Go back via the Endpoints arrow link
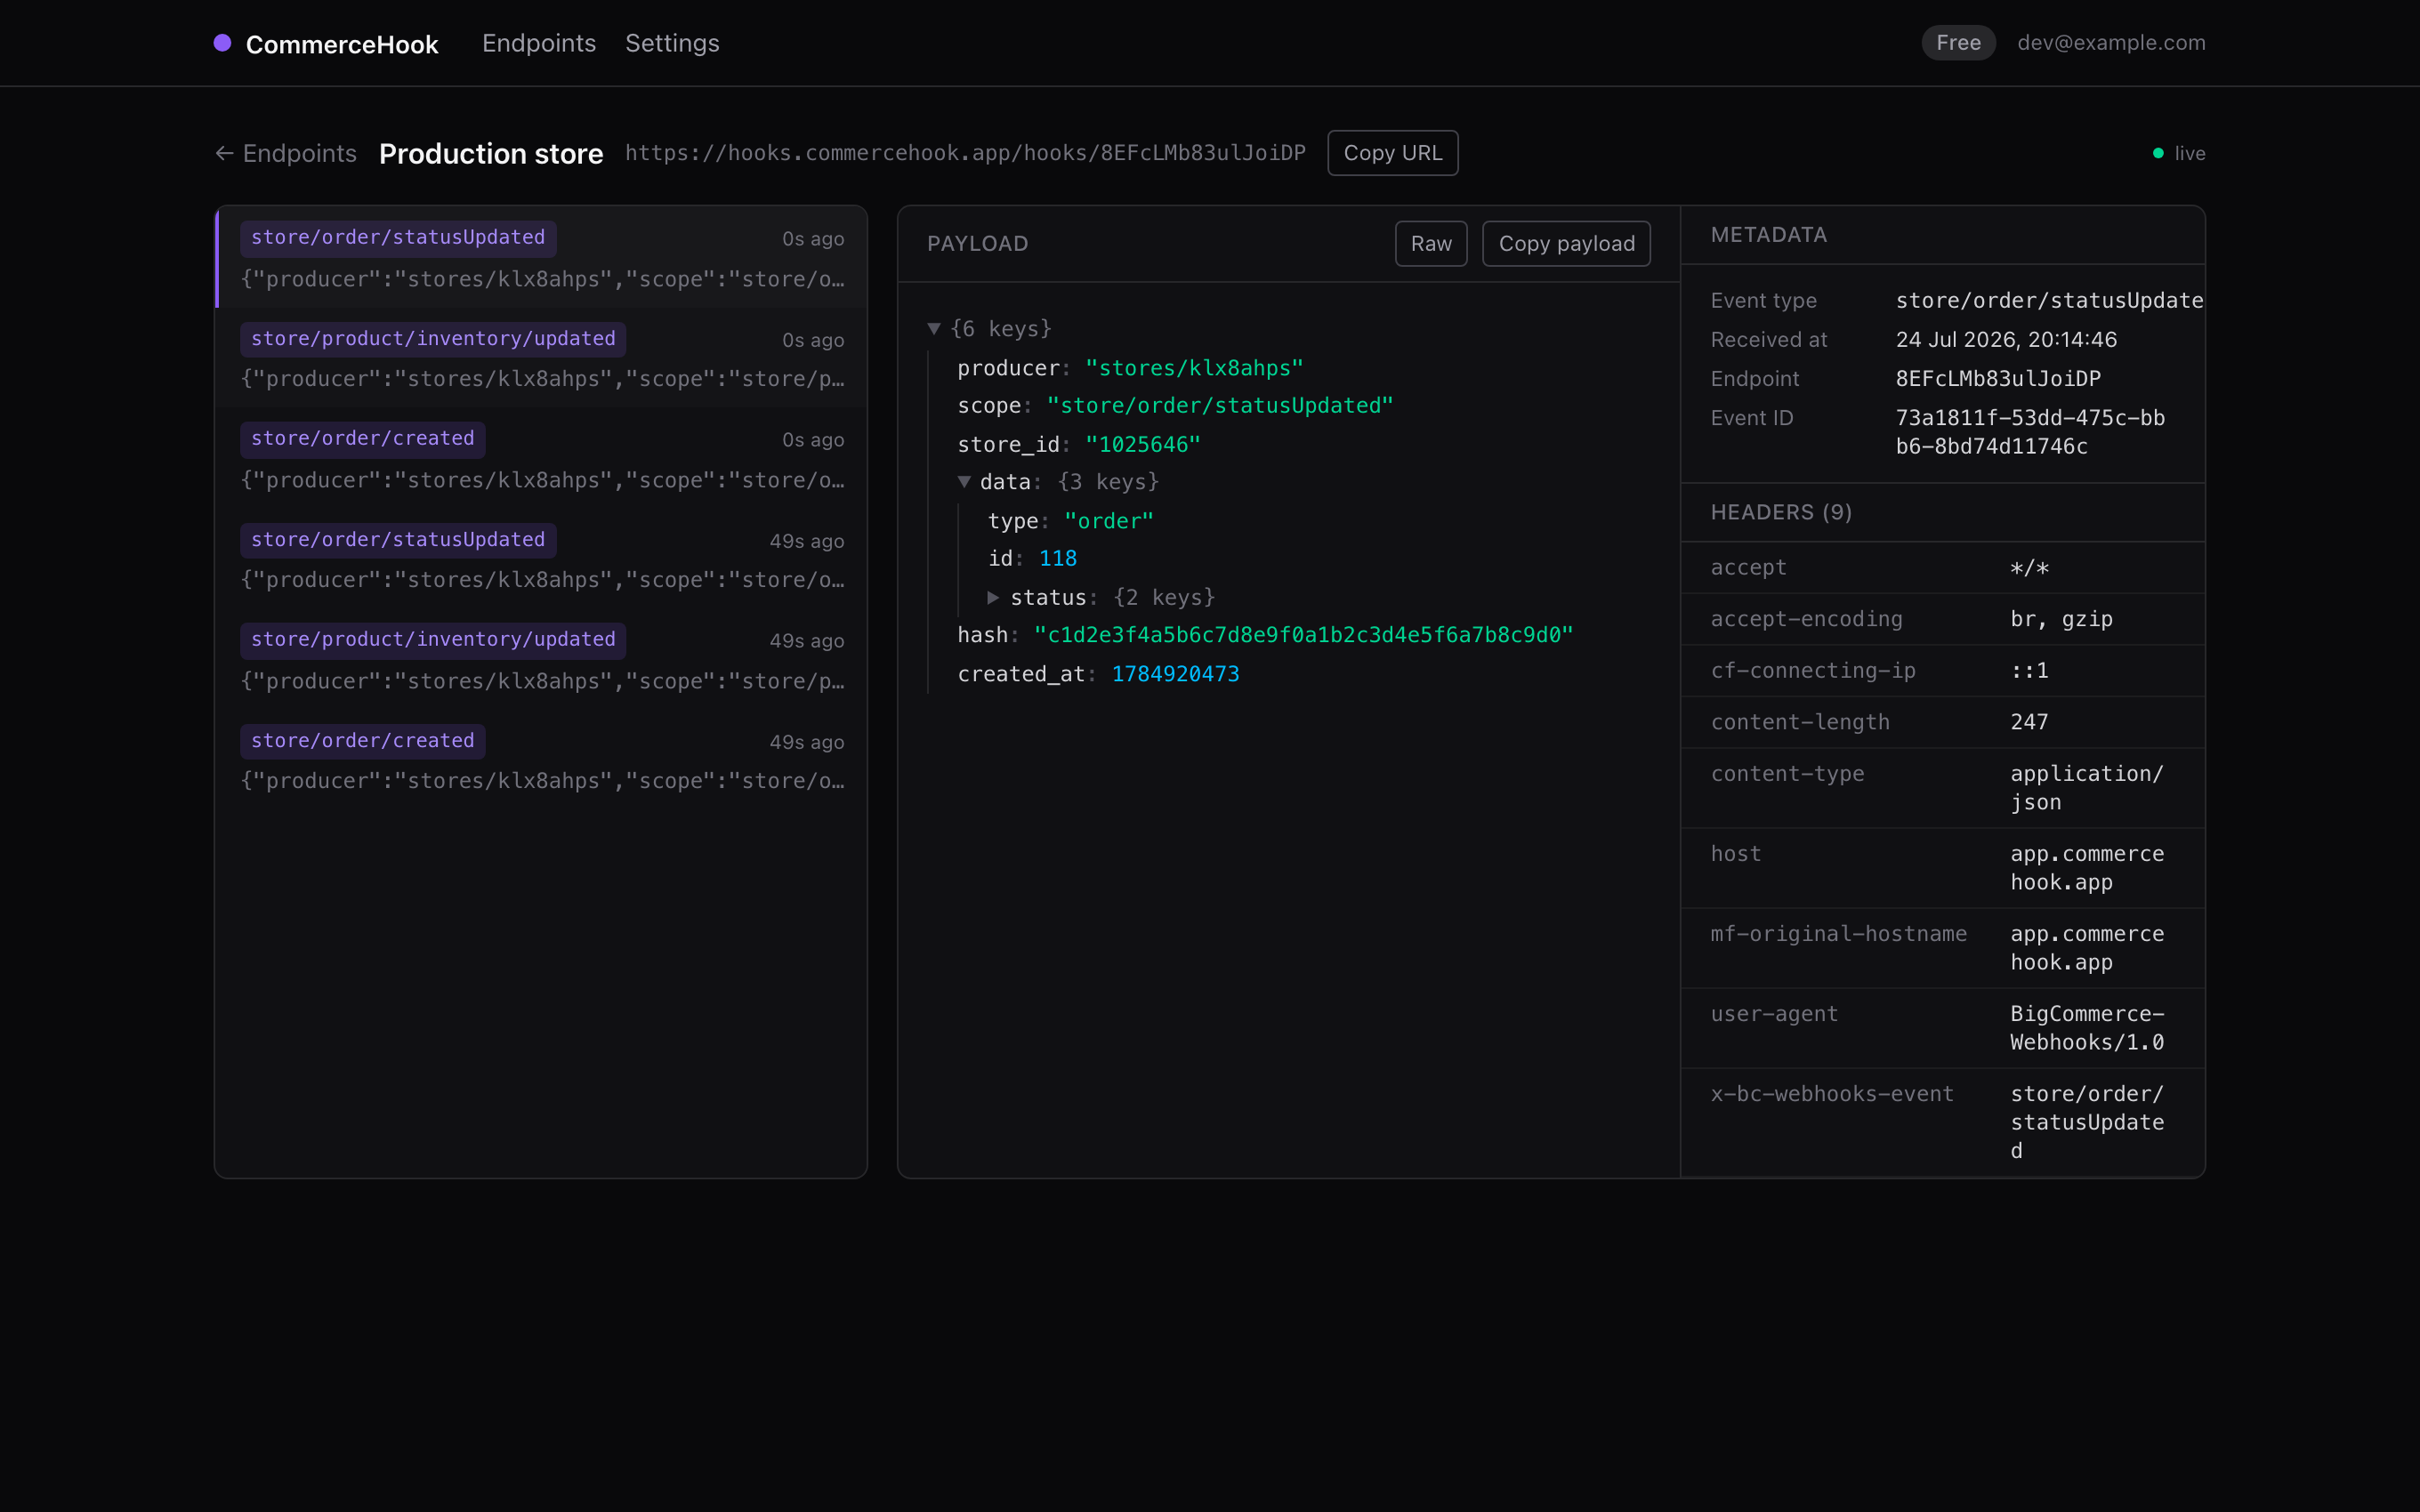2420x1512 pixels. point(286,153)
